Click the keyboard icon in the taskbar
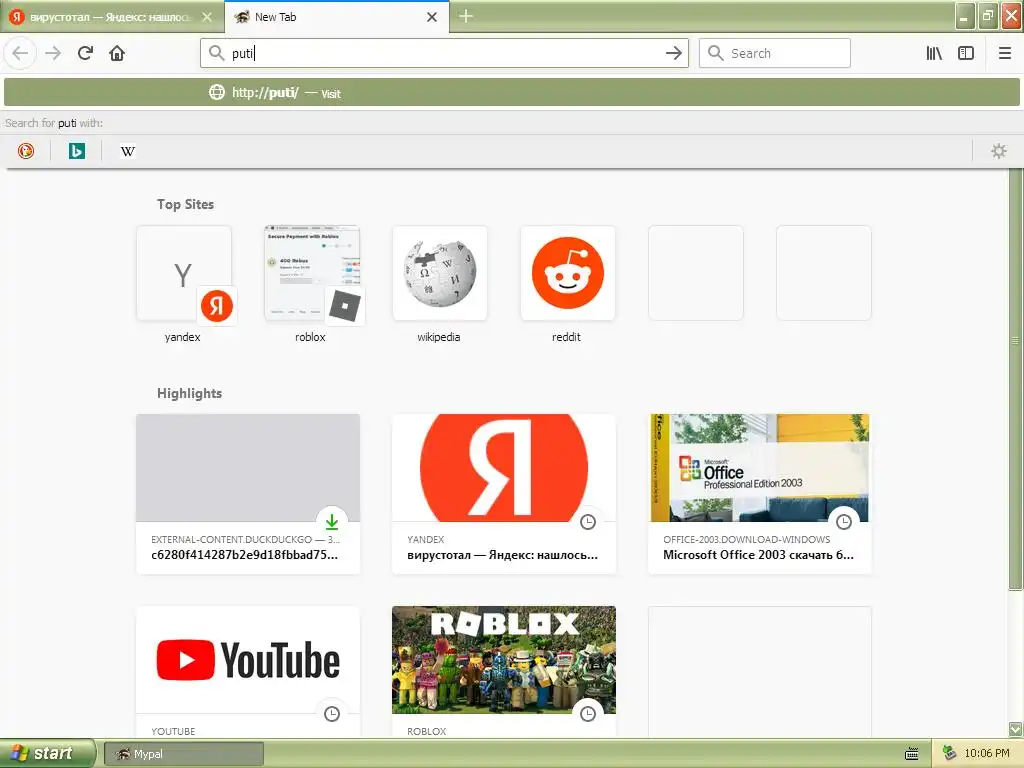Viewport: 1024px width, 768px height. click(x=912, y=754)
